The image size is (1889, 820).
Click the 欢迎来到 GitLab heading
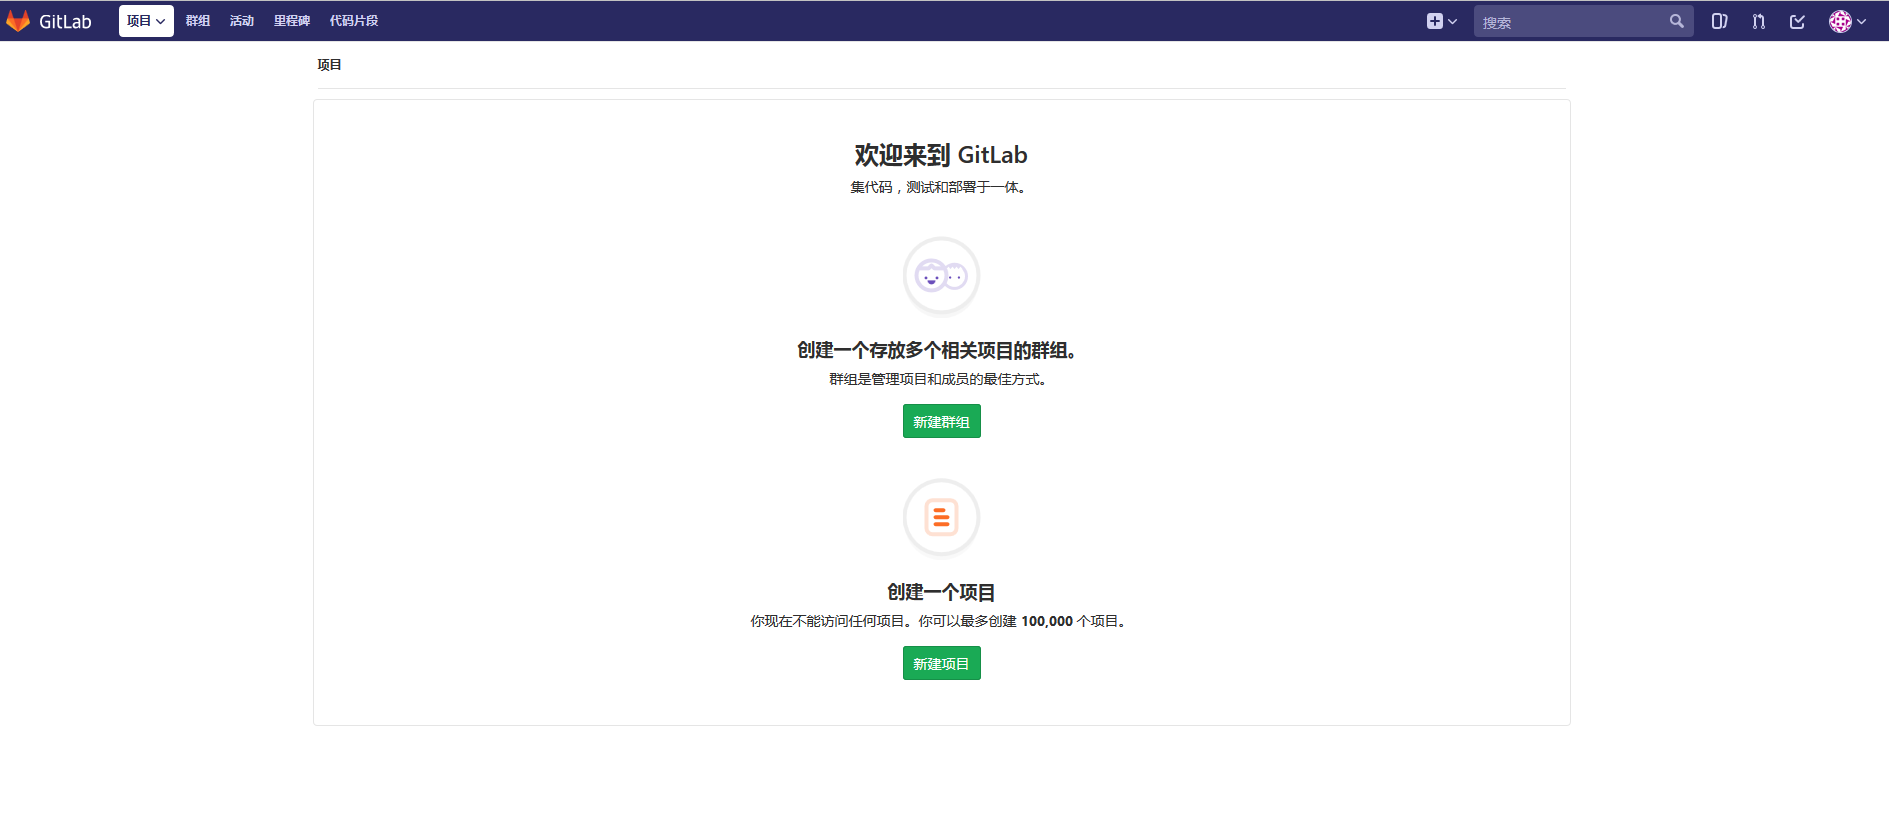click(x=941, y=155)
